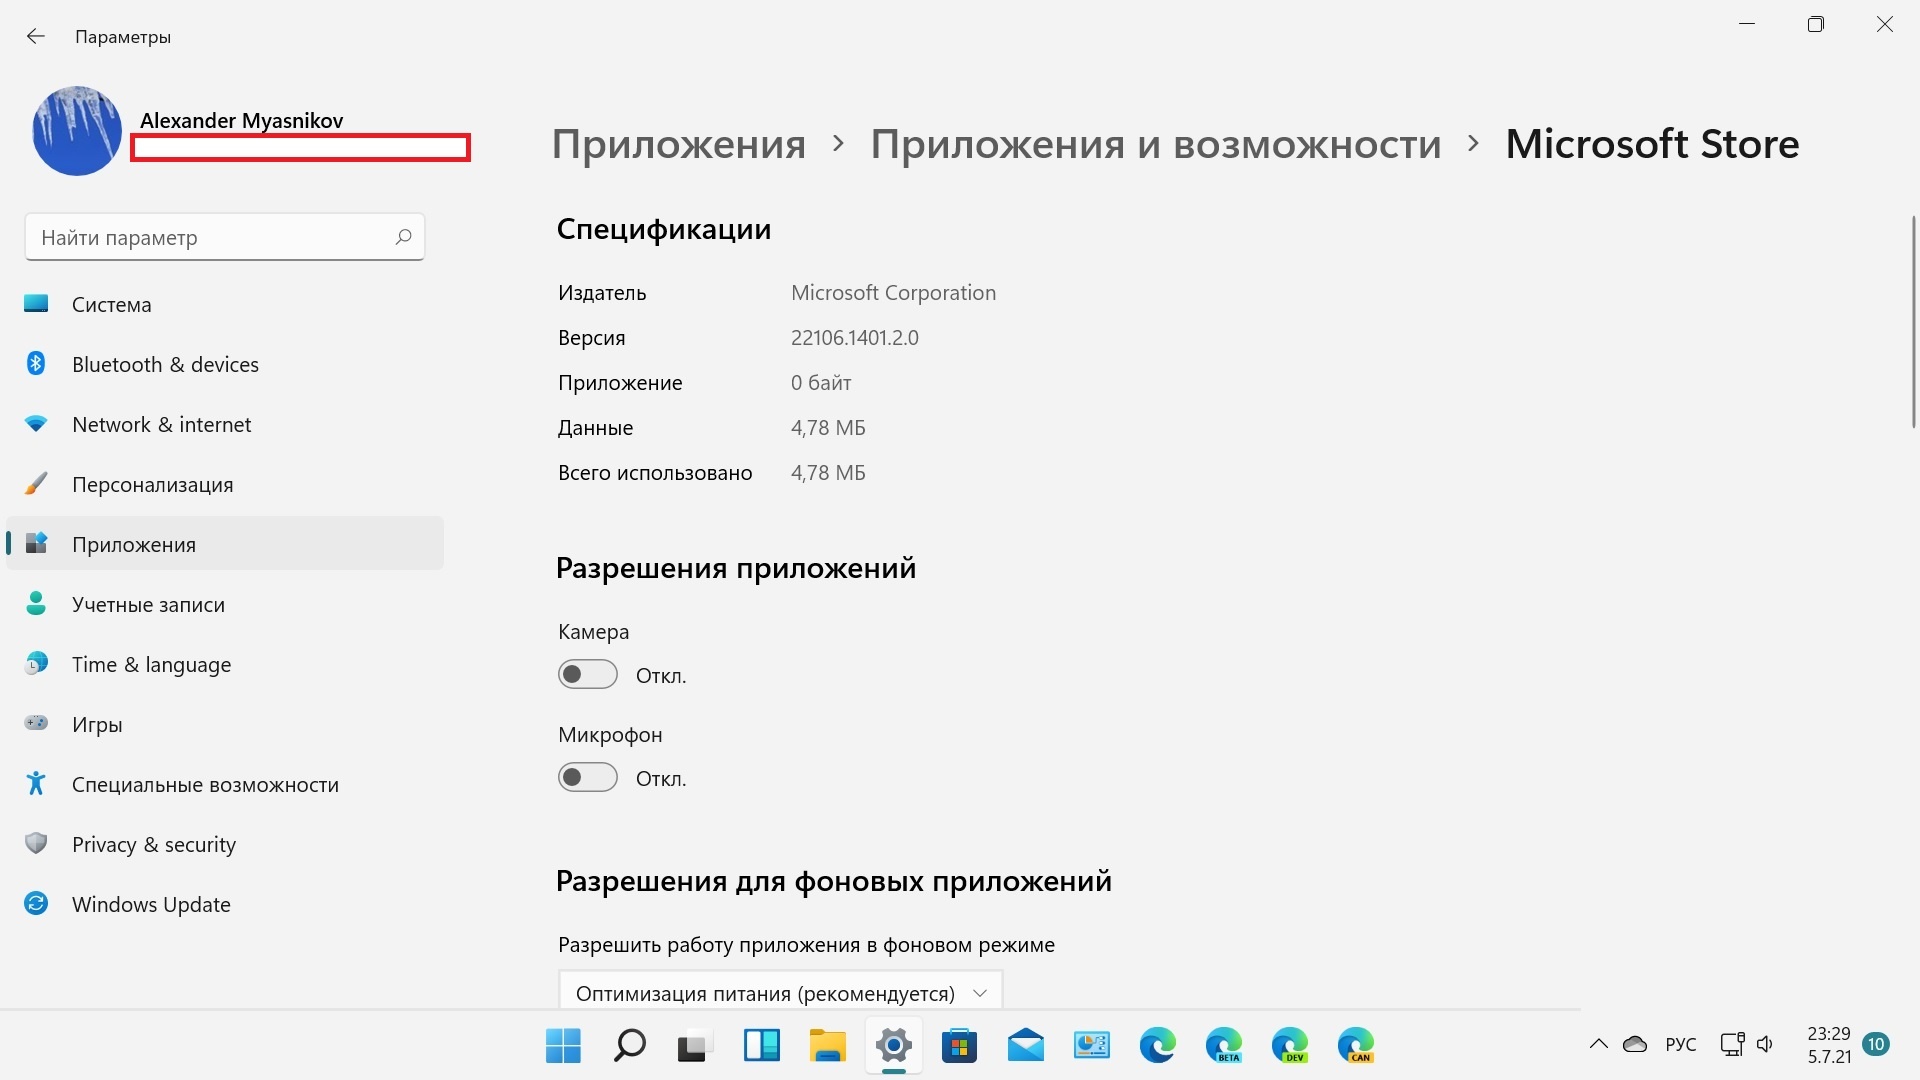Click the vertical scrollbar of settings page
1920x1080 pixels.
(x=1913, y=322)
